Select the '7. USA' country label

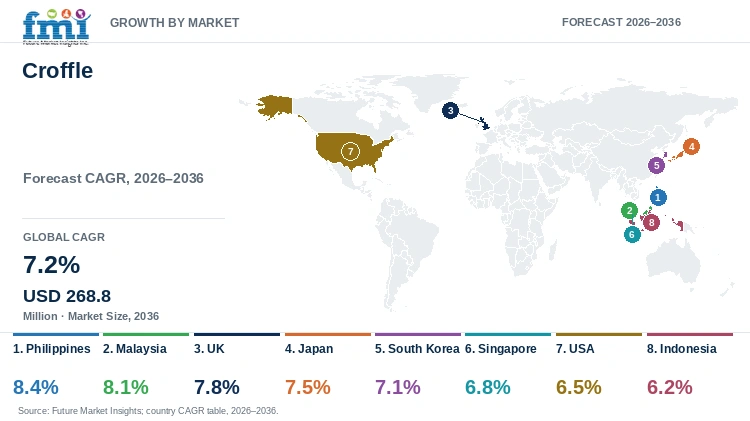pos(575,349)
